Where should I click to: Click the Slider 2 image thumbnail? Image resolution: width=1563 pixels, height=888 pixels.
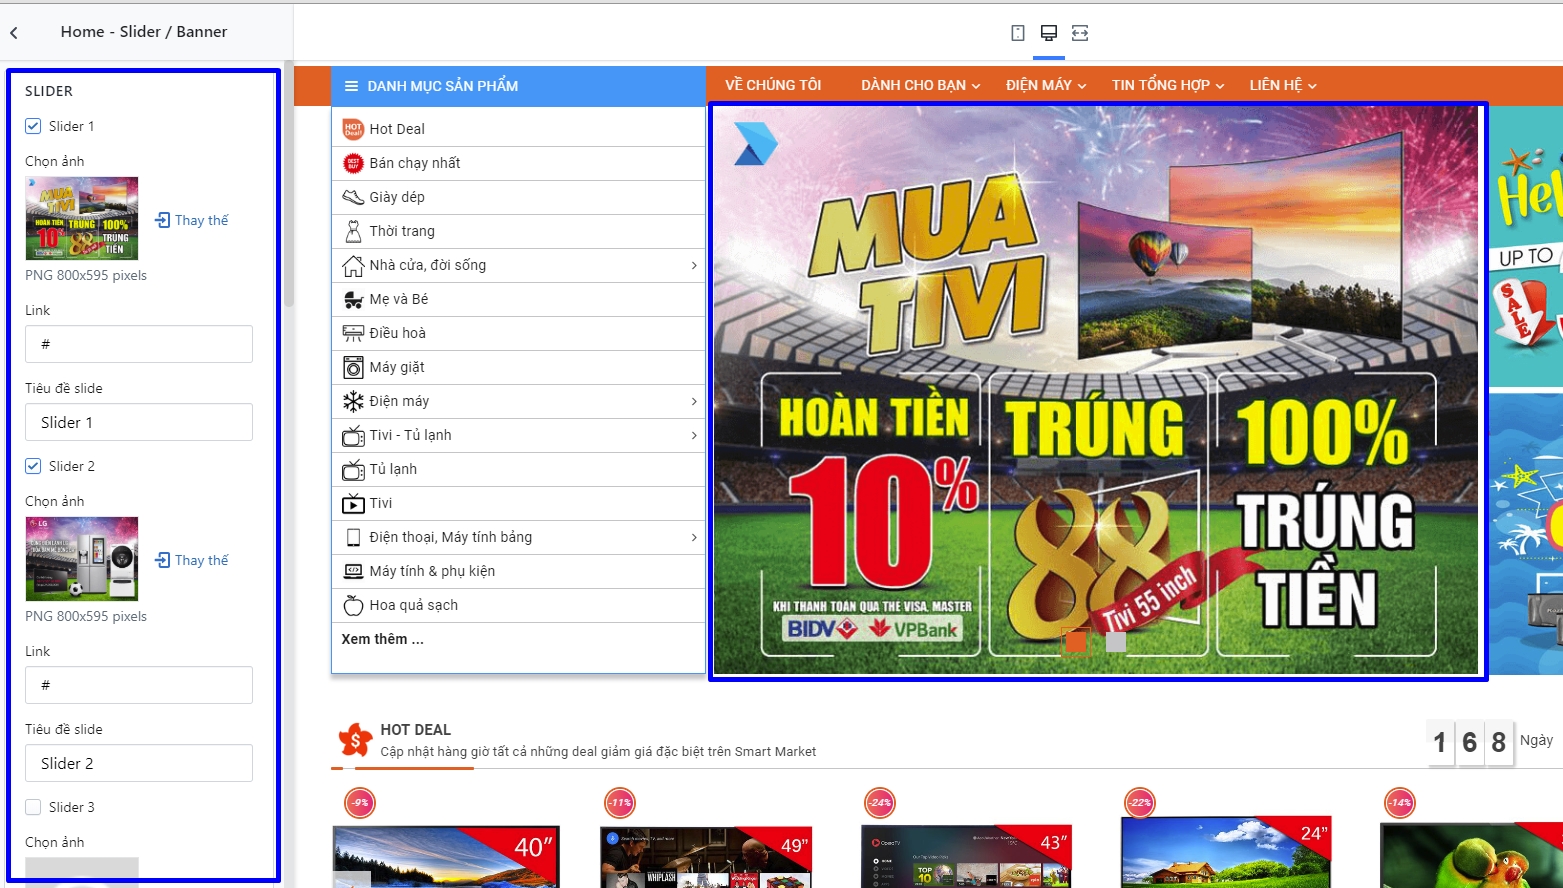(82, 559)
